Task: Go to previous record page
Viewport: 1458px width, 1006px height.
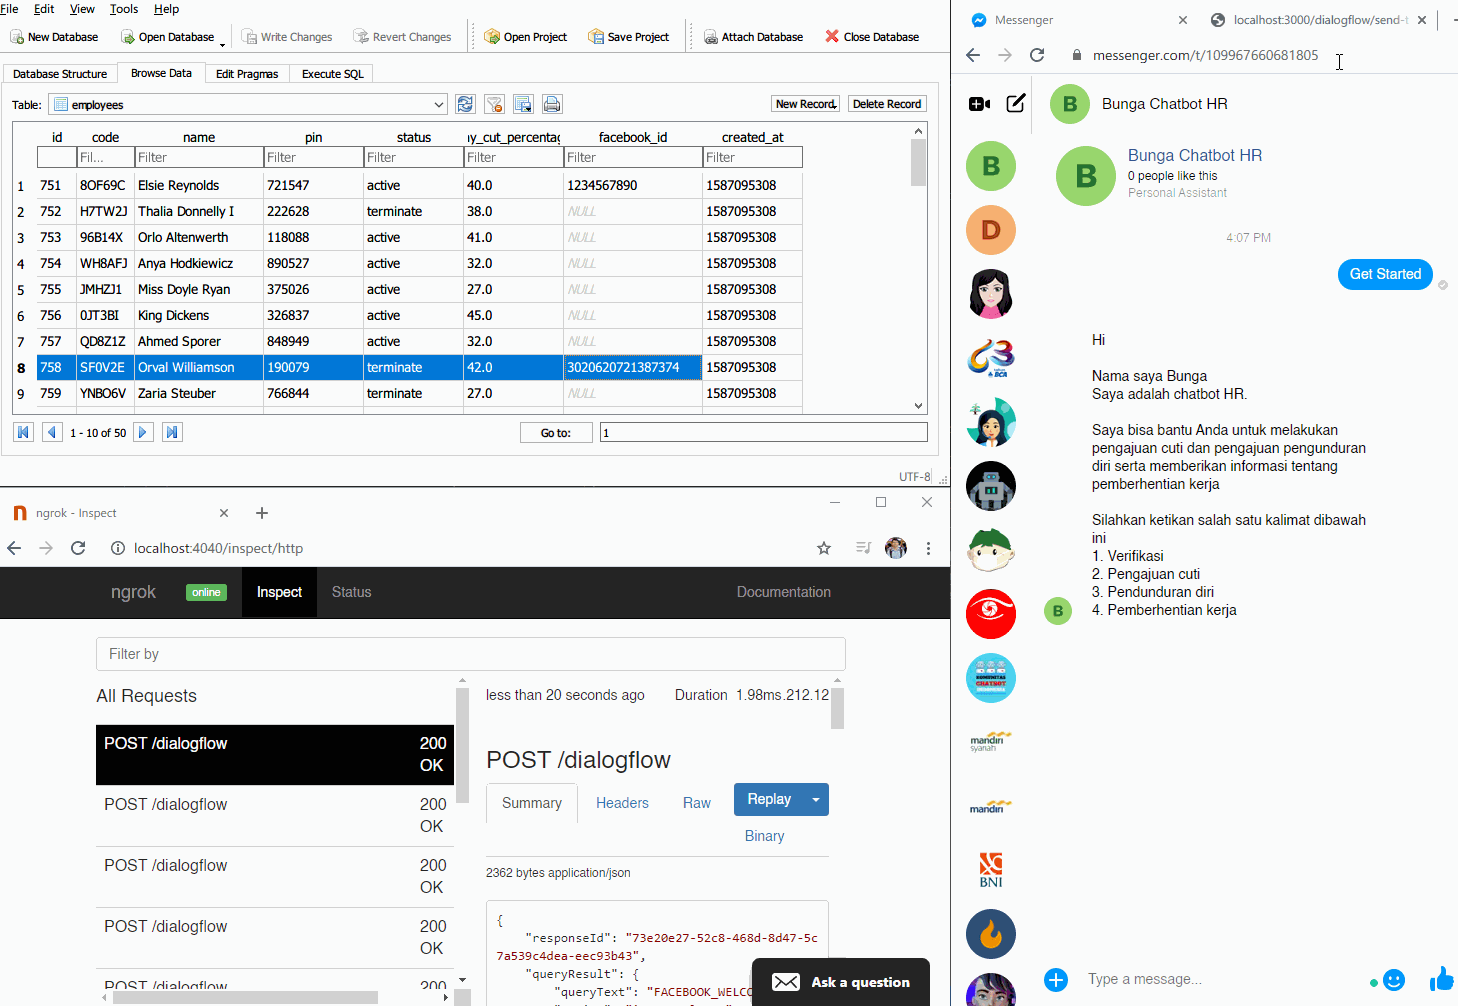Action: point(52,432)
